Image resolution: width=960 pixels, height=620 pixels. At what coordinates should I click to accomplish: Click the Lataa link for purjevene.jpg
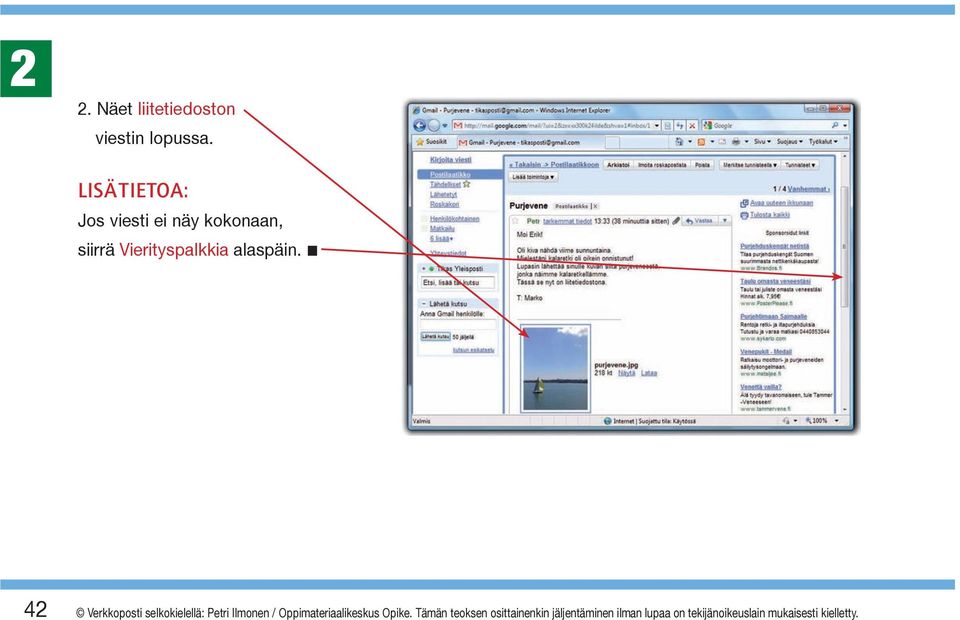click(649, 373)
